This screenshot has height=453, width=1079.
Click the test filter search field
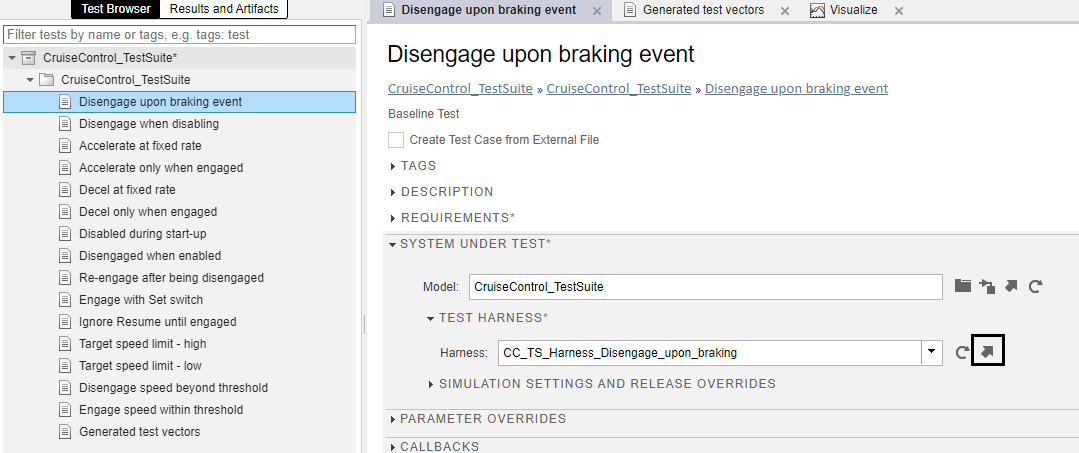tap(180, 35)
